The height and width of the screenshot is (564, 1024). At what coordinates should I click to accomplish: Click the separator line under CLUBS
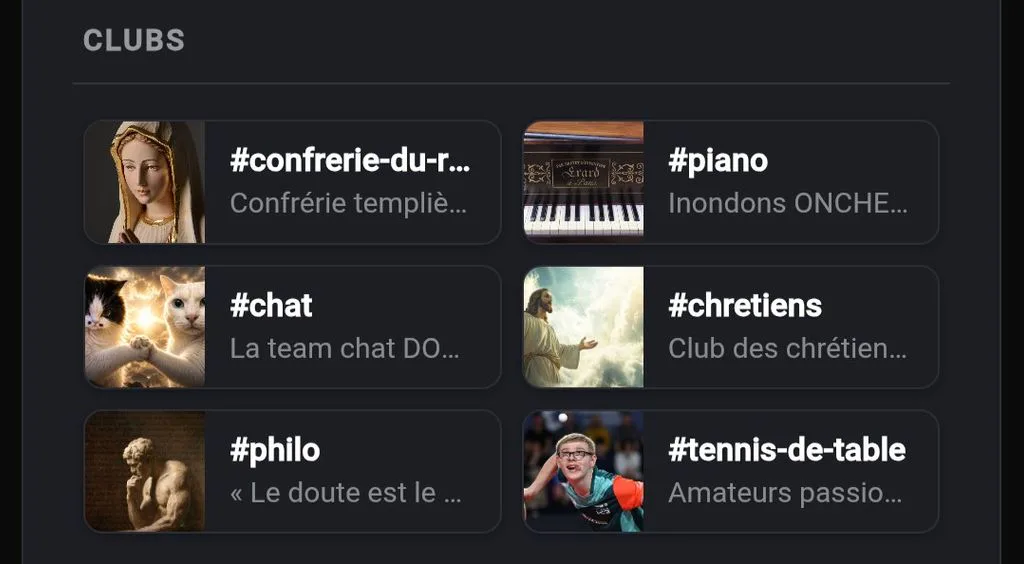click(511, 84)
